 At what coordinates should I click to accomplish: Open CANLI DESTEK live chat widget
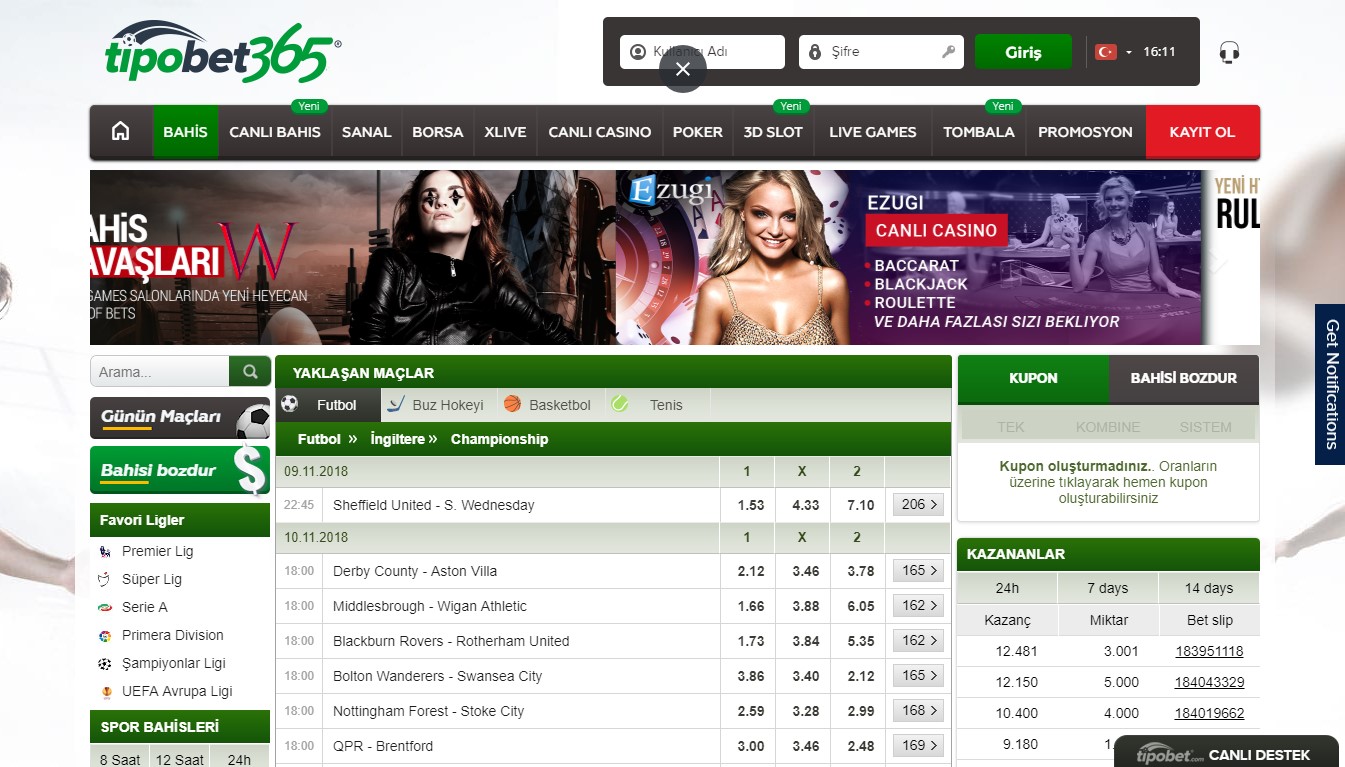click(1226, 754)
